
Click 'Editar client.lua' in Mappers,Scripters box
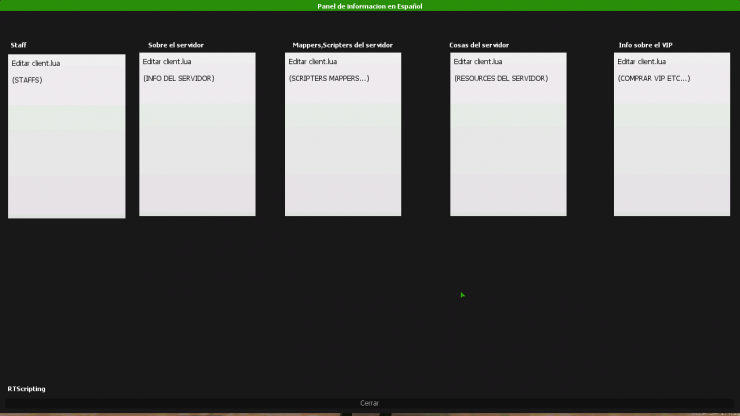coord(313,62)
